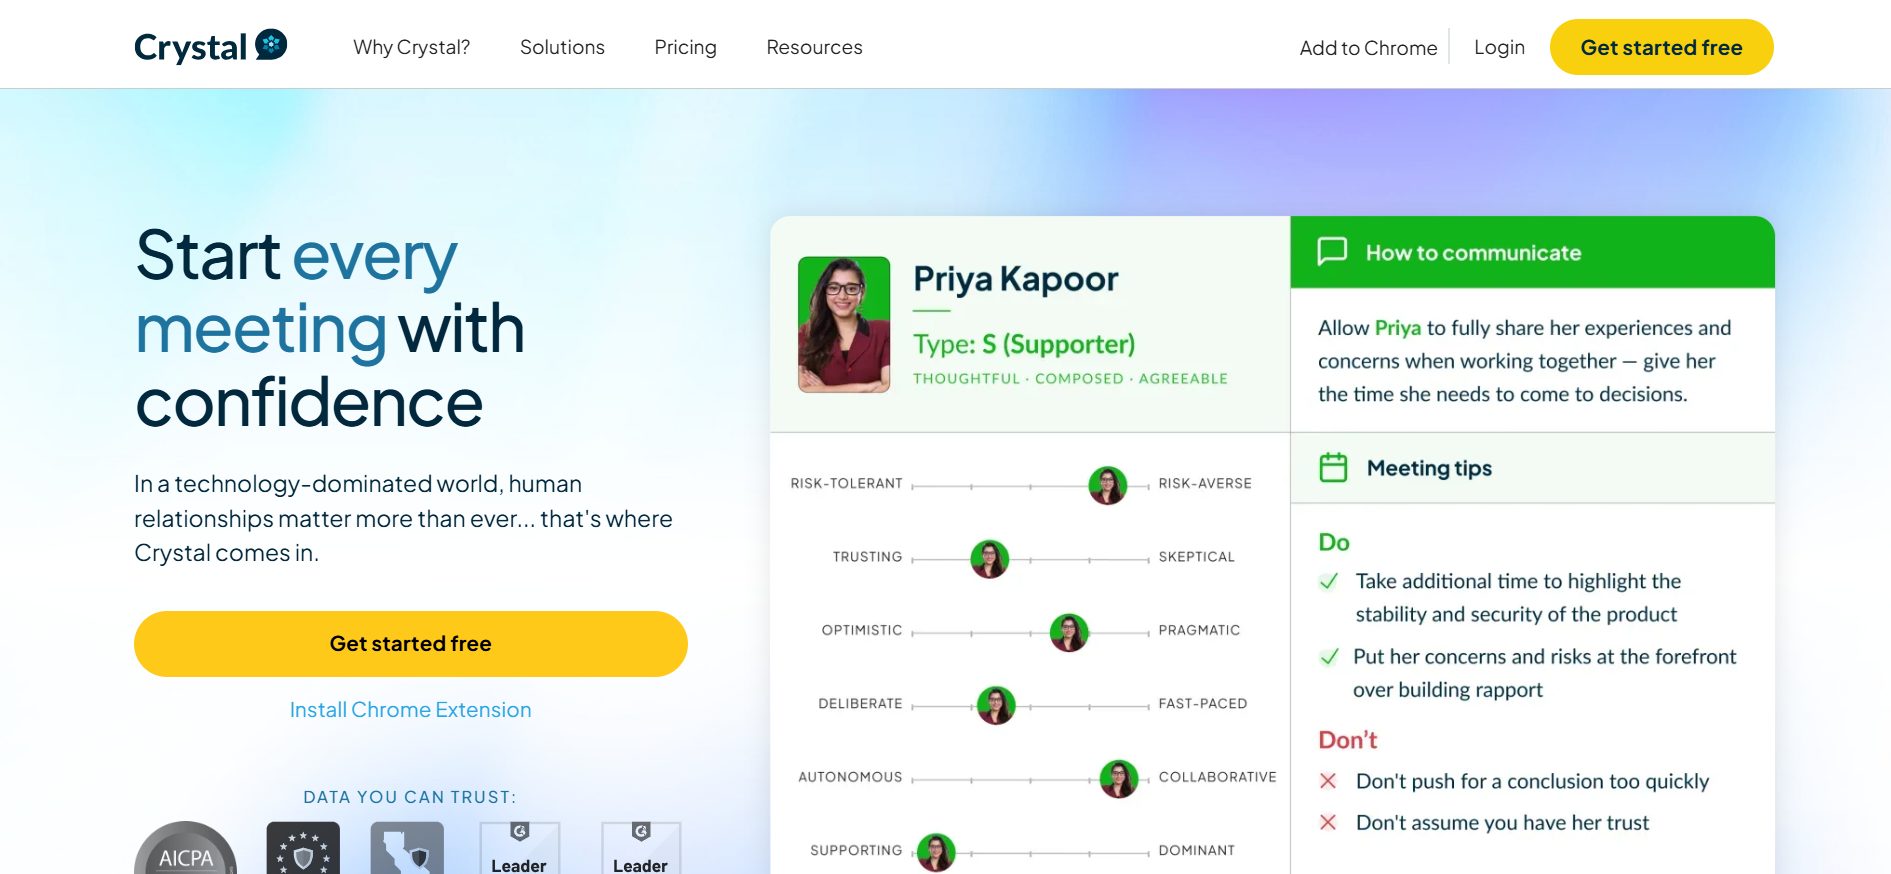1891x874 pixels.
Task: Click Priya Kapoor's profile photo
Action: pos(844,324)
